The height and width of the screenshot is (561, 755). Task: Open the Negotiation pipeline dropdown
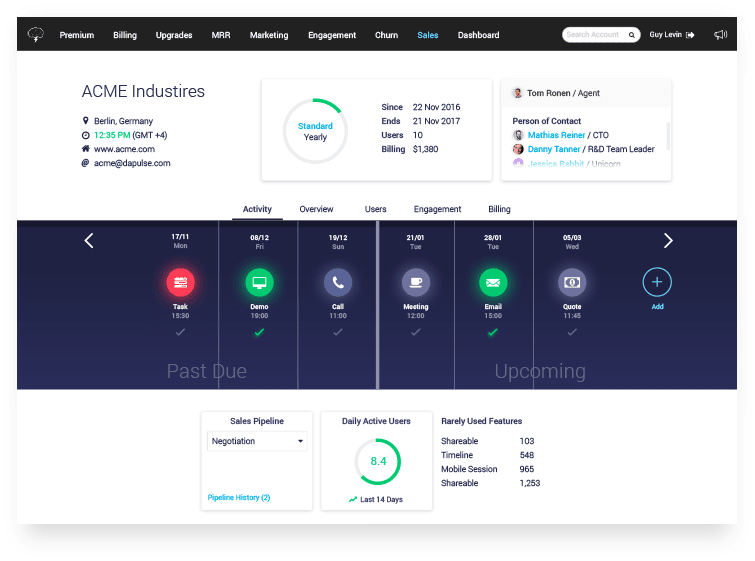(257, 441)
